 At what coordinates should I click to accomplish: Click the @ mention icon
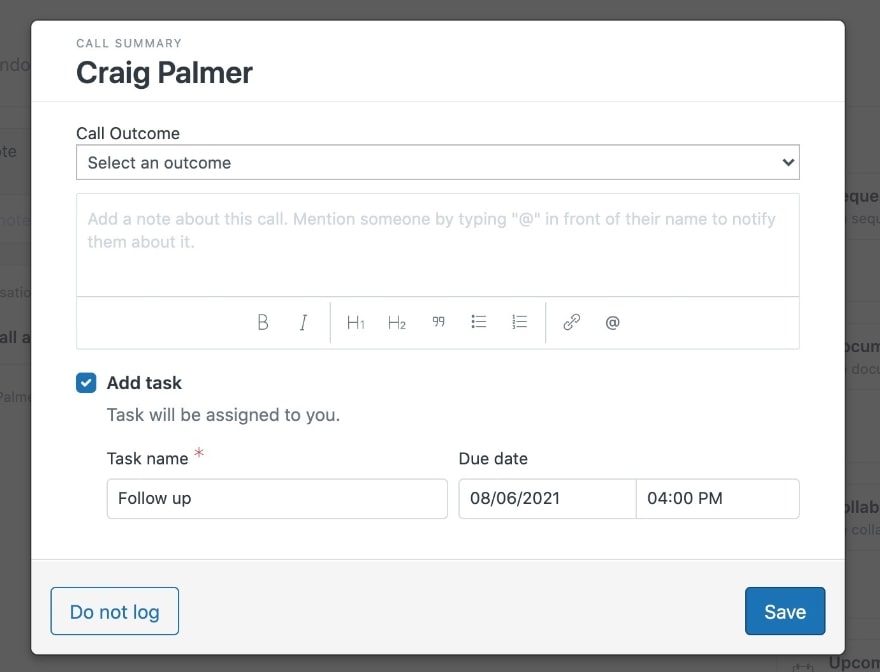pos(613,323)
